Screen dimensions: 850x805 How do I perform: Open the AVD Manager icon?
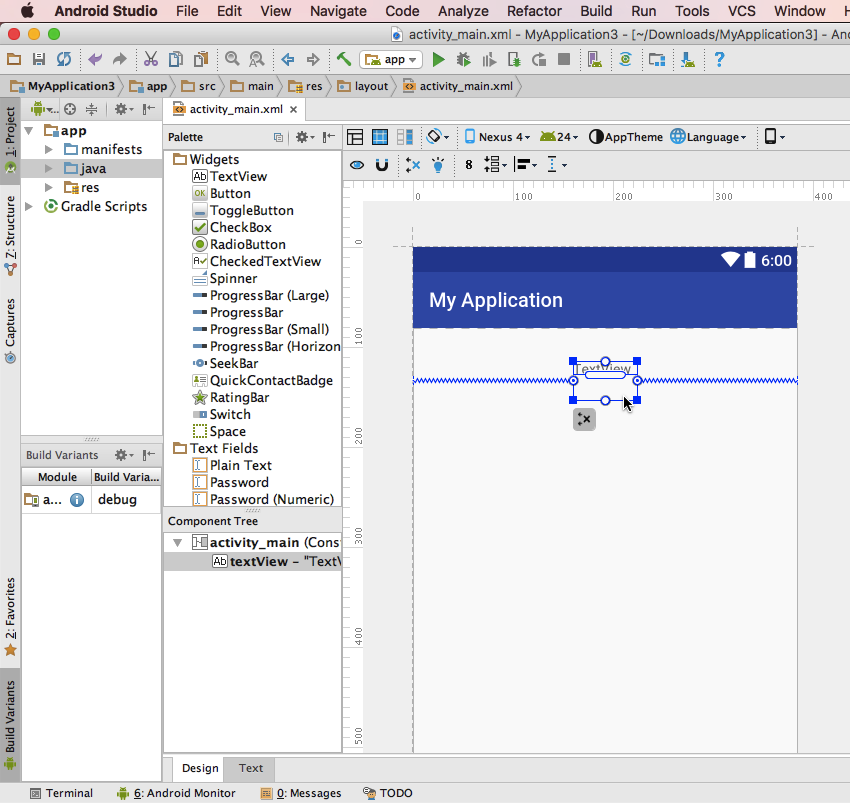[x=595, y=59]
